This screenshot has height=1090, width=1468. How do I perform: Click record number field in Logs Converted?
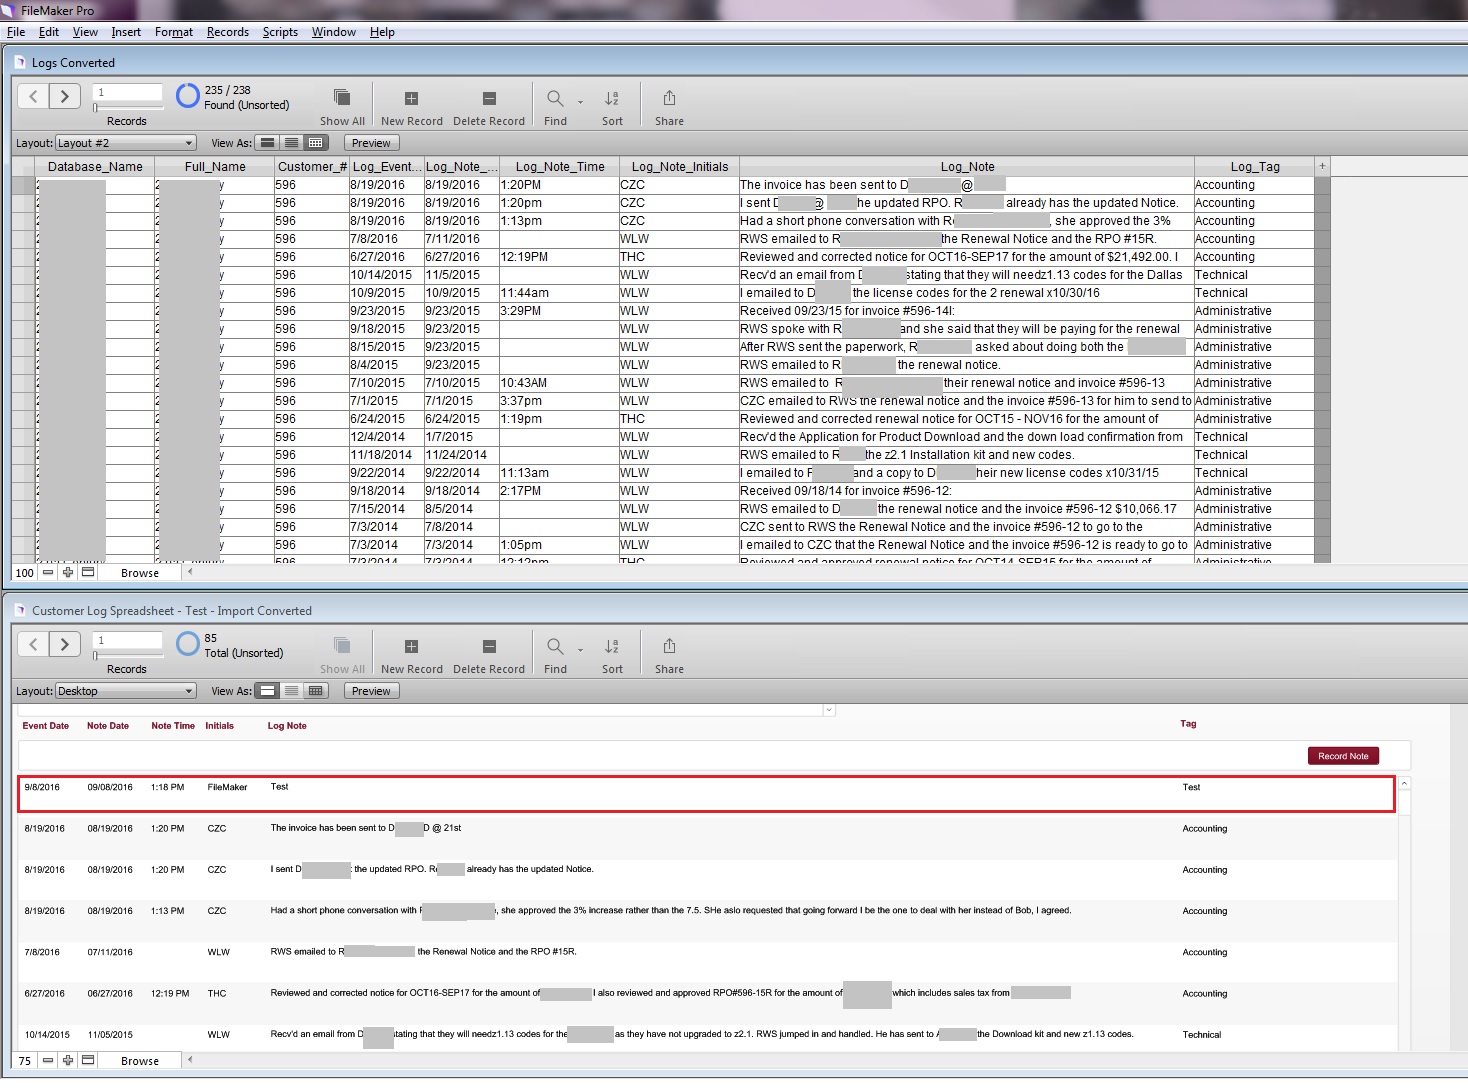coord(127,92)
